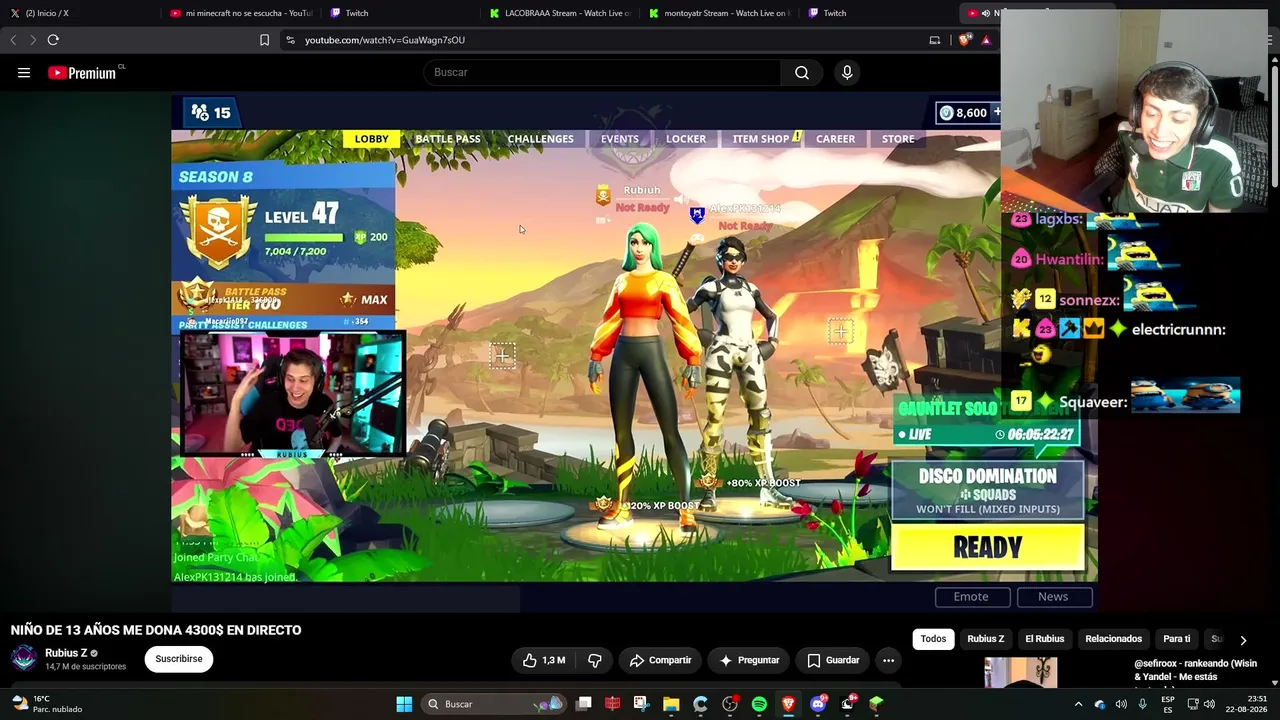This screenshot has width=1280, height=720.
Task: Reload the page in the browser
Action: (53, 40)
